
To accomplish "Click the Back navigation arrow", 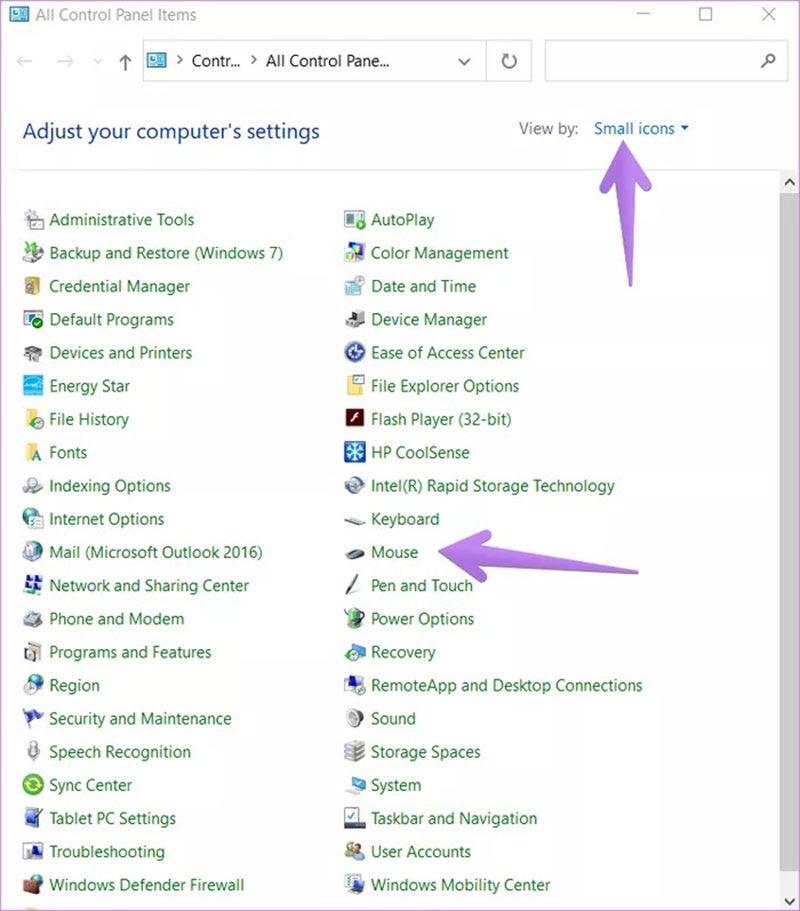I will click(x=24, y=61).
